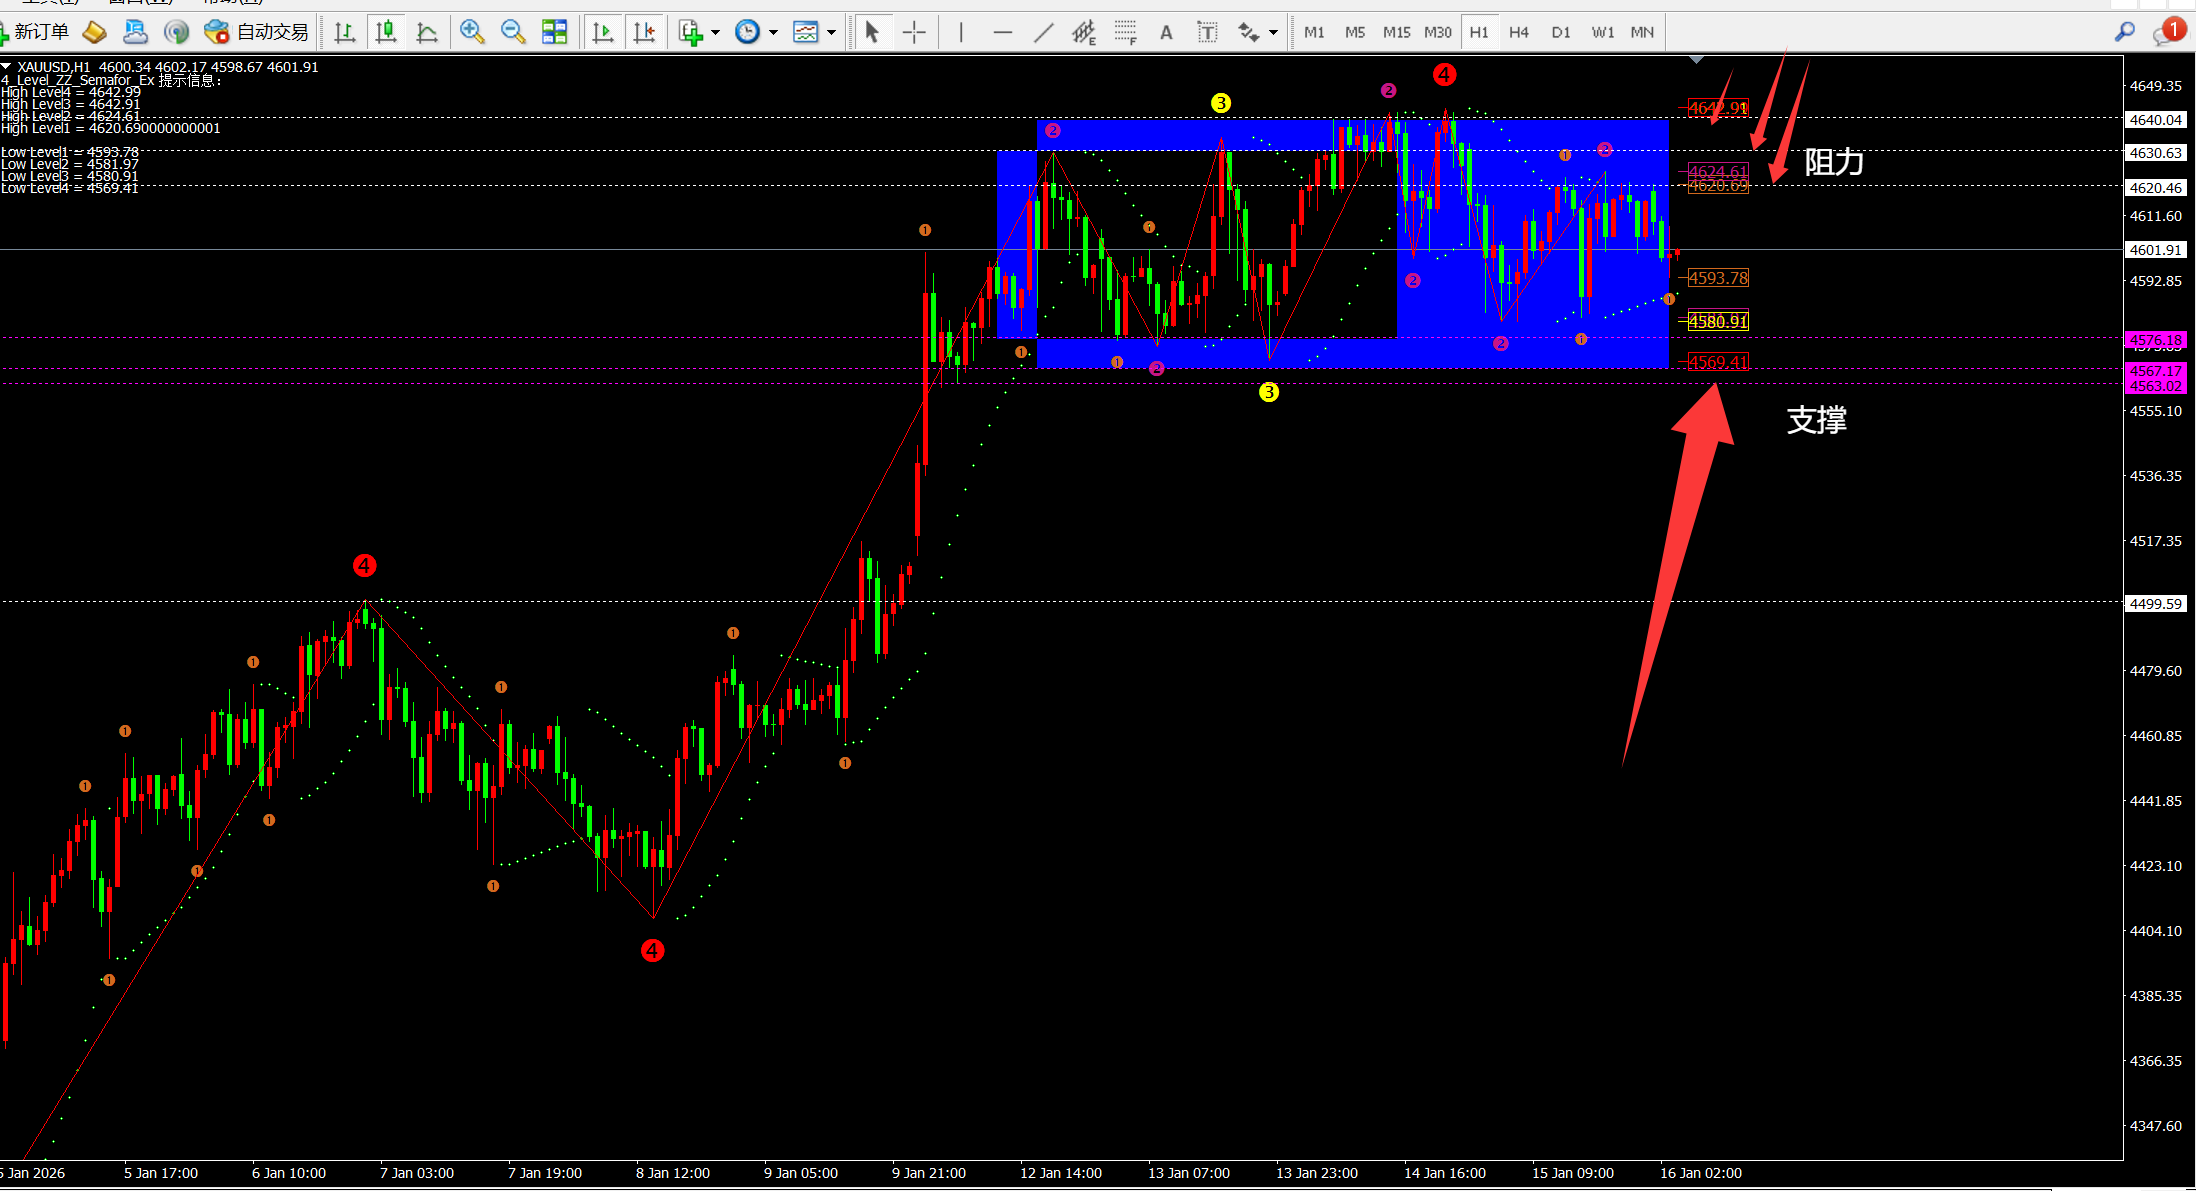Switch to D1 timeframe

1560,32
